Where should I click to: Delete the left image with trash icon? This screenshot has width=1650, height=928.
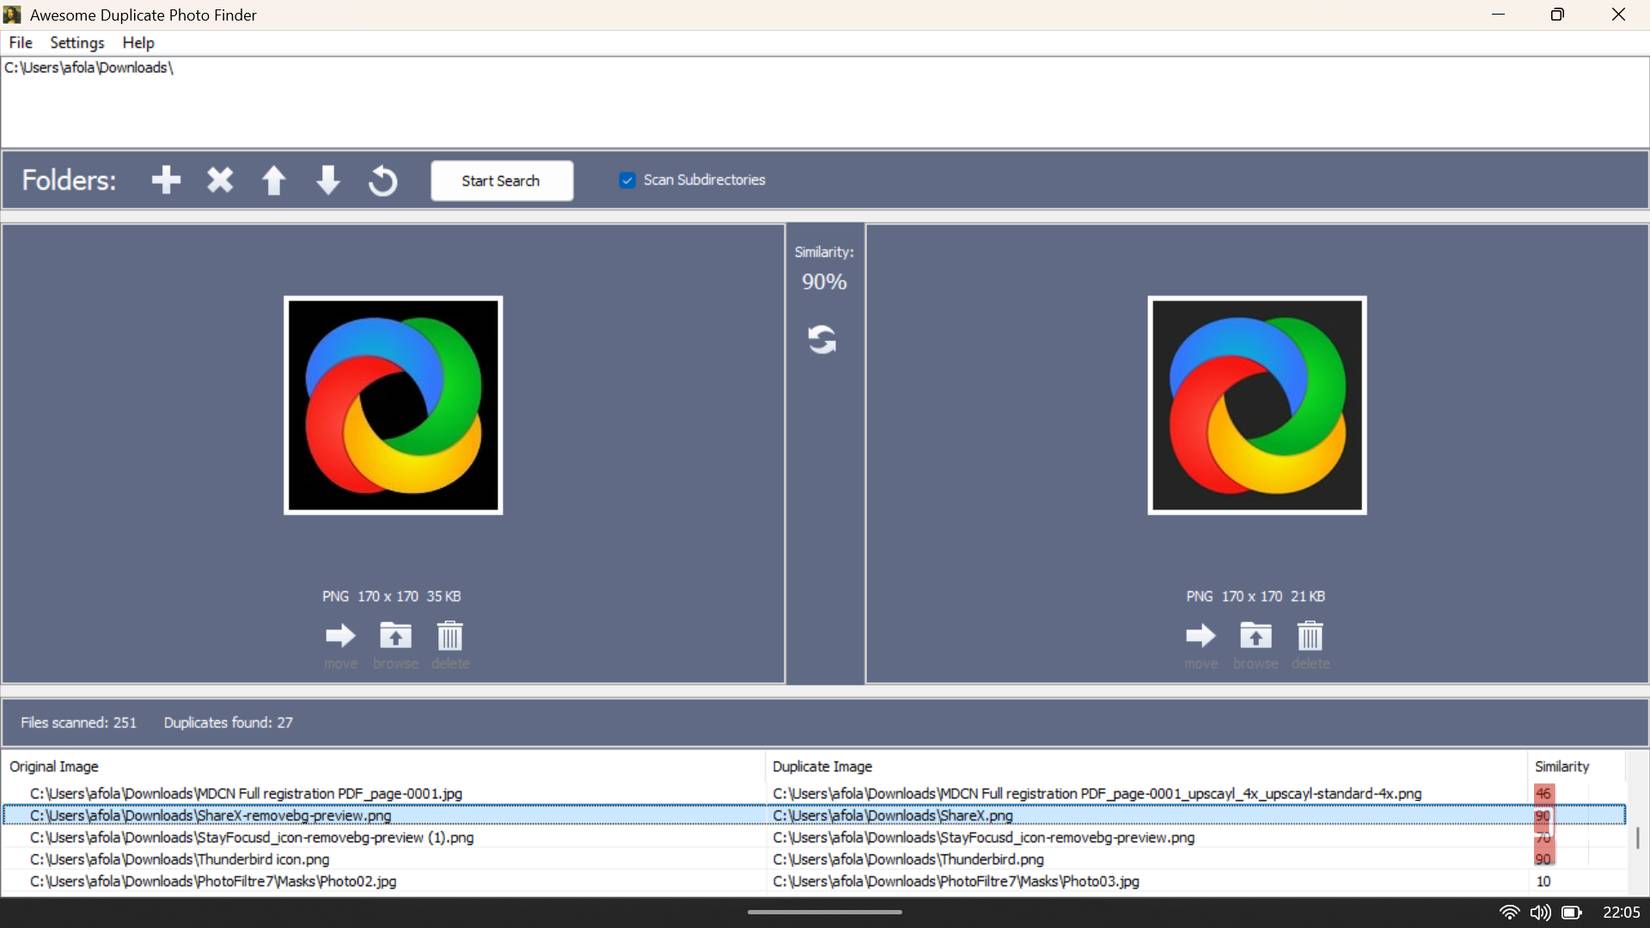(x=450, y=636)
